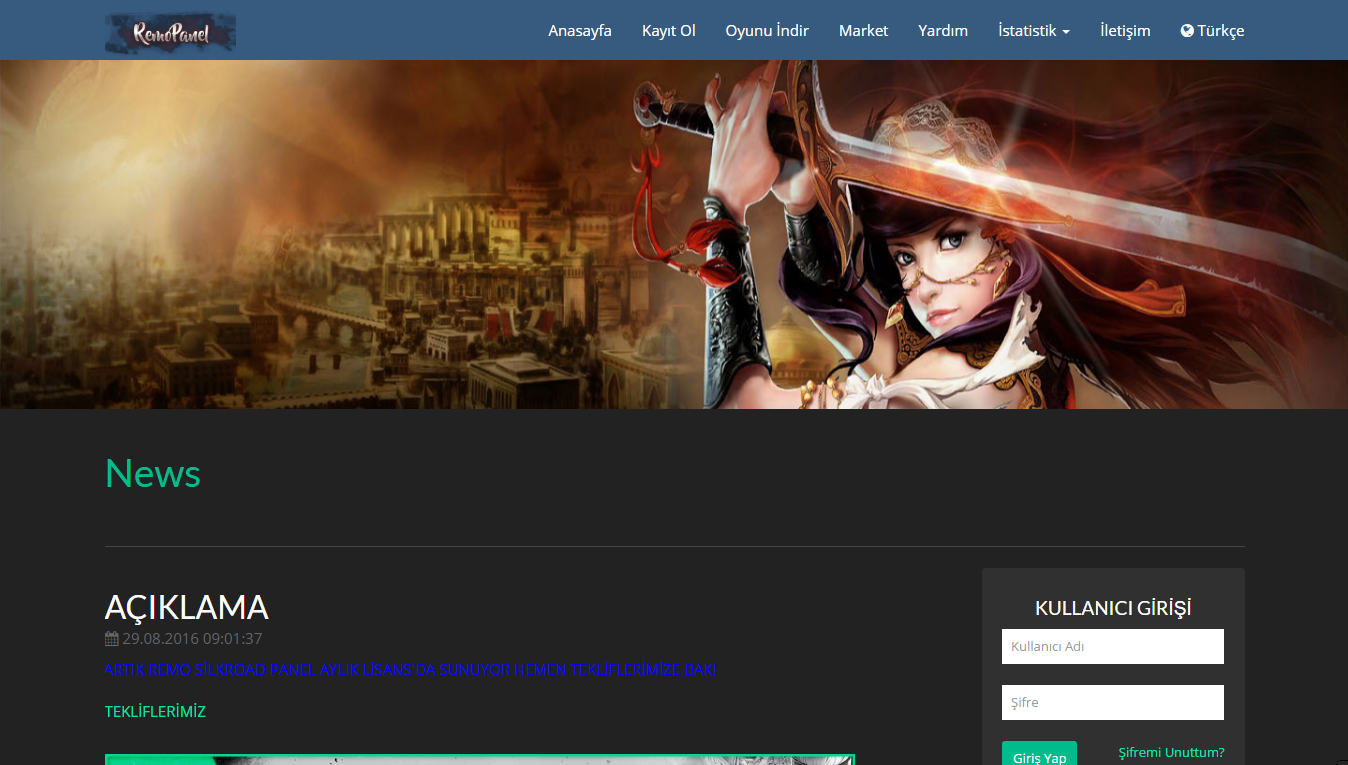The width and height of the screenshot is (1348, 765).
Task: Click the 29.08.2016 09:01:37 date text
Action: click(x=192, y=639)
